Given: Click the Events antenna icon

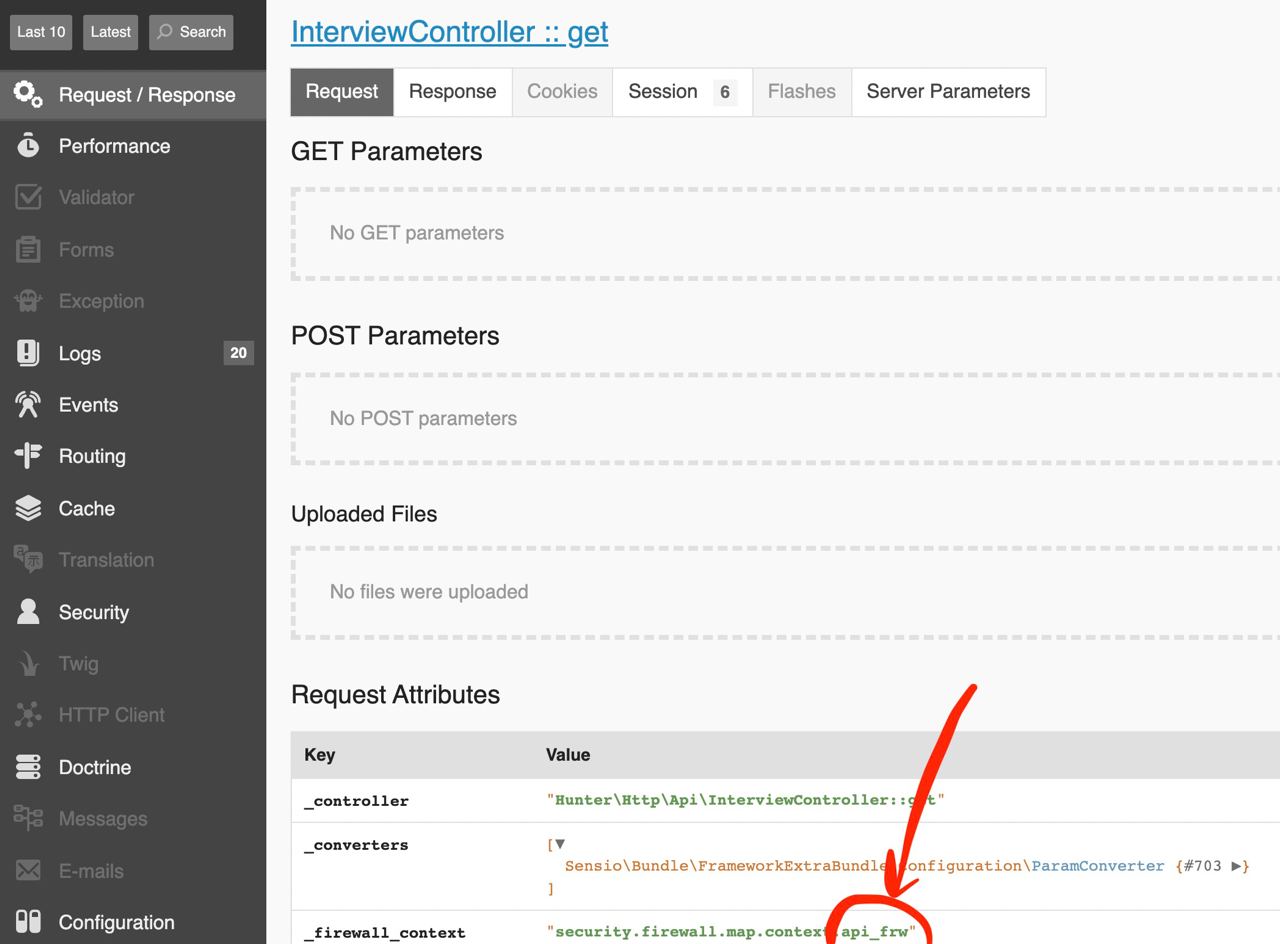Looking at the screenshot, I should [28, 404].
